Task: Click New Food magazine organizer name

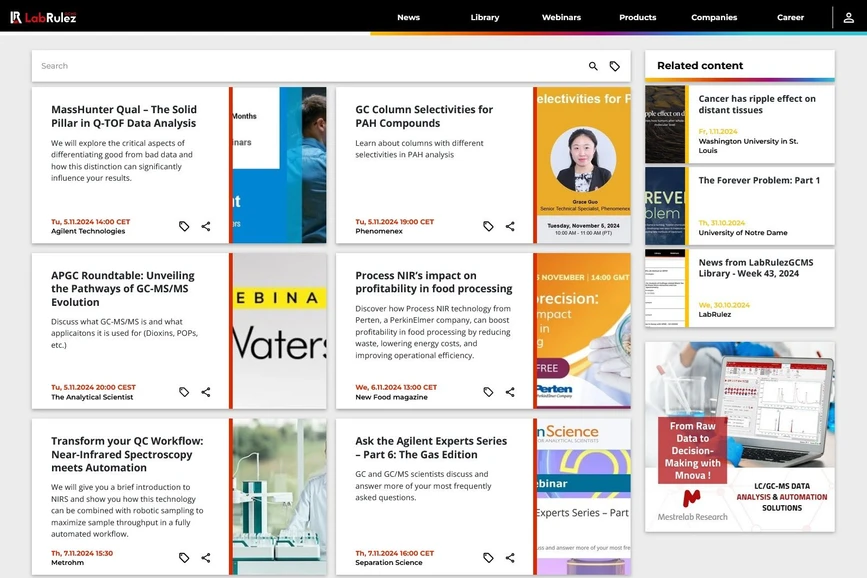Action: coord(391,397)
